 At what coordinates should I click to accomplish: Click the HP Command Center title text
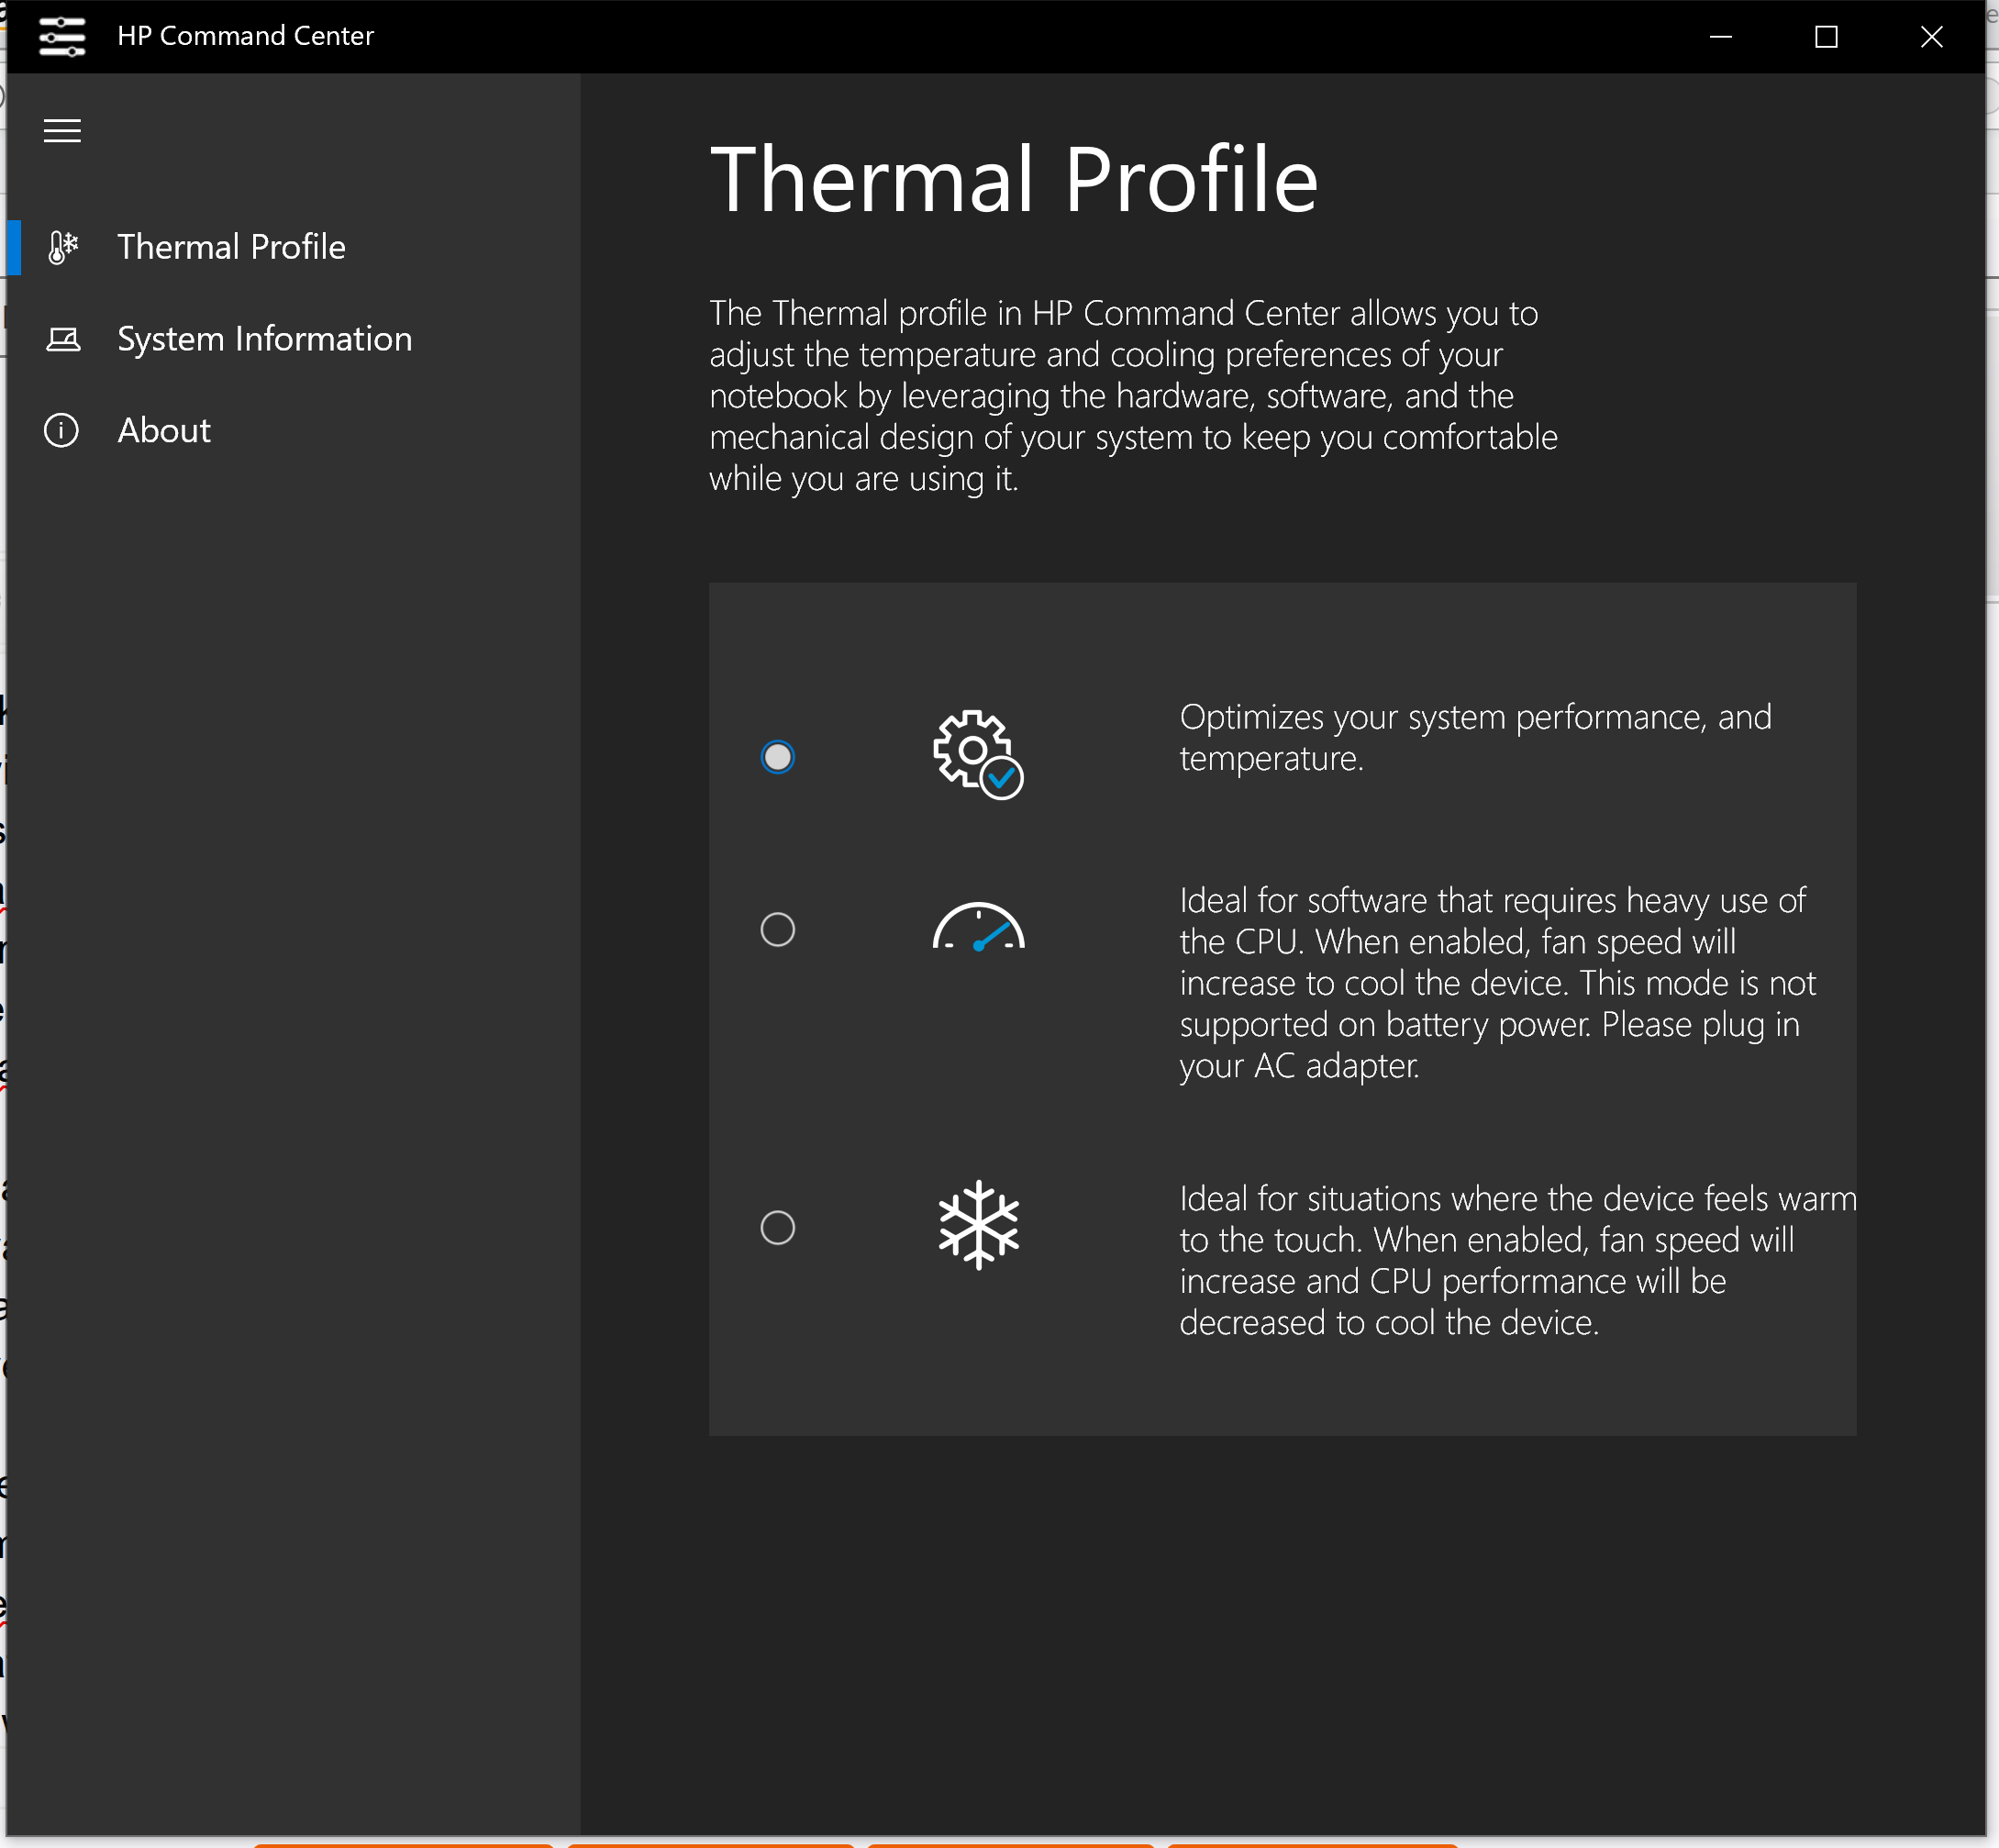245,36
